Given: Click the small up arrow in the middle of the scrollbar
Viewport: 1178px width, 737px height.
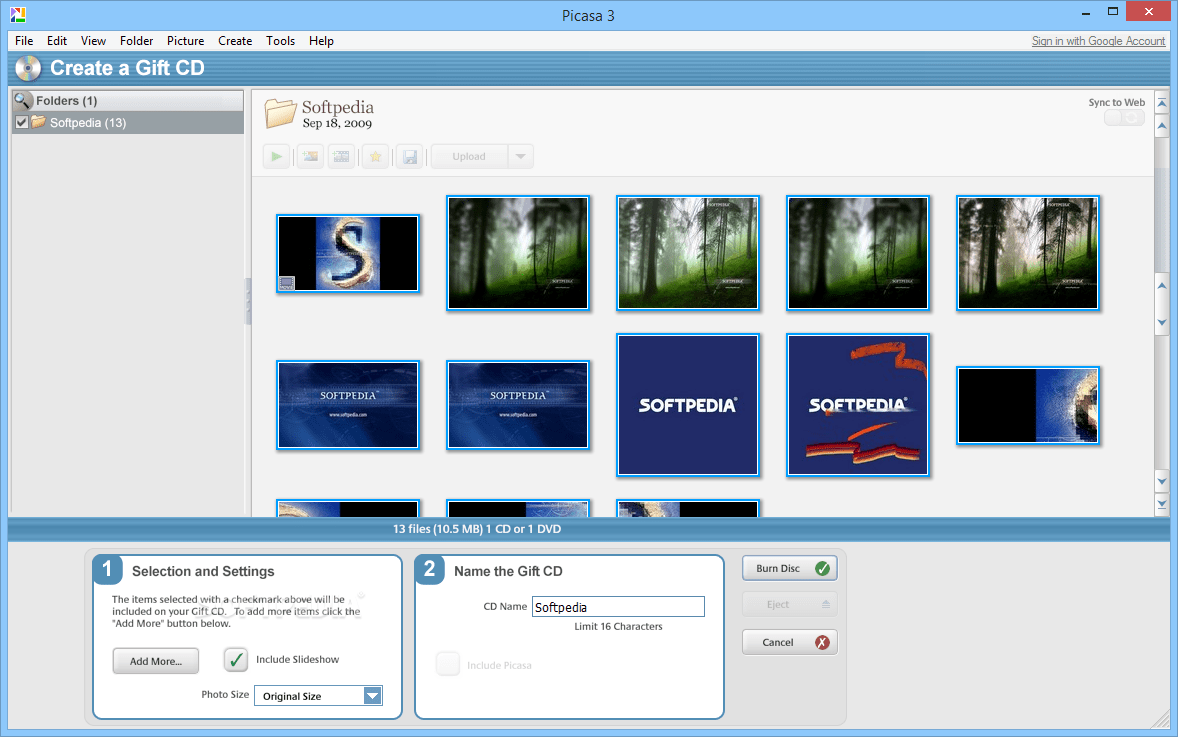Looking at the screenshot, I should [x=1162, y=285].
